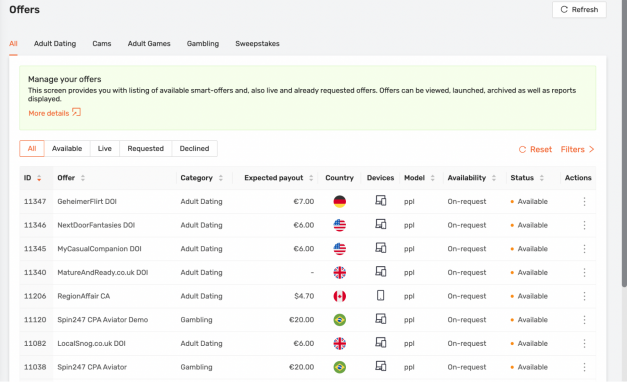Screen dimensions: 627x382
Task: Open actions menu for LocalSnog.co.uk DOI
Action: coord(584,344)
